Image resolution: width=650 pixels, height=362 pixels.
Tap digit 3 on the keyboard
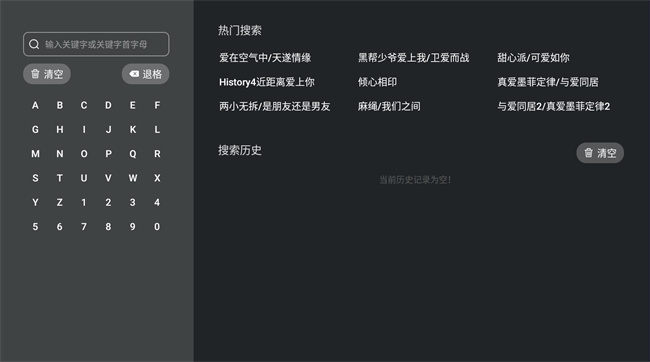(x=133, y=202)
